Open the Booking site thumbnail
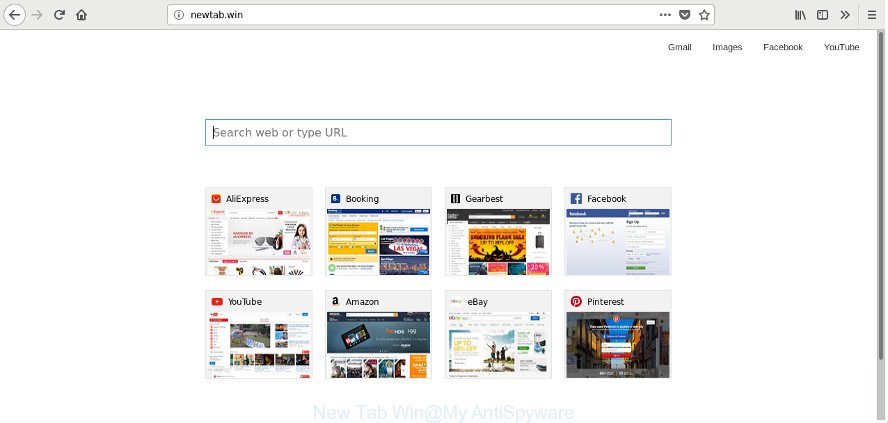888x423 pixels. tap(378, 242)
